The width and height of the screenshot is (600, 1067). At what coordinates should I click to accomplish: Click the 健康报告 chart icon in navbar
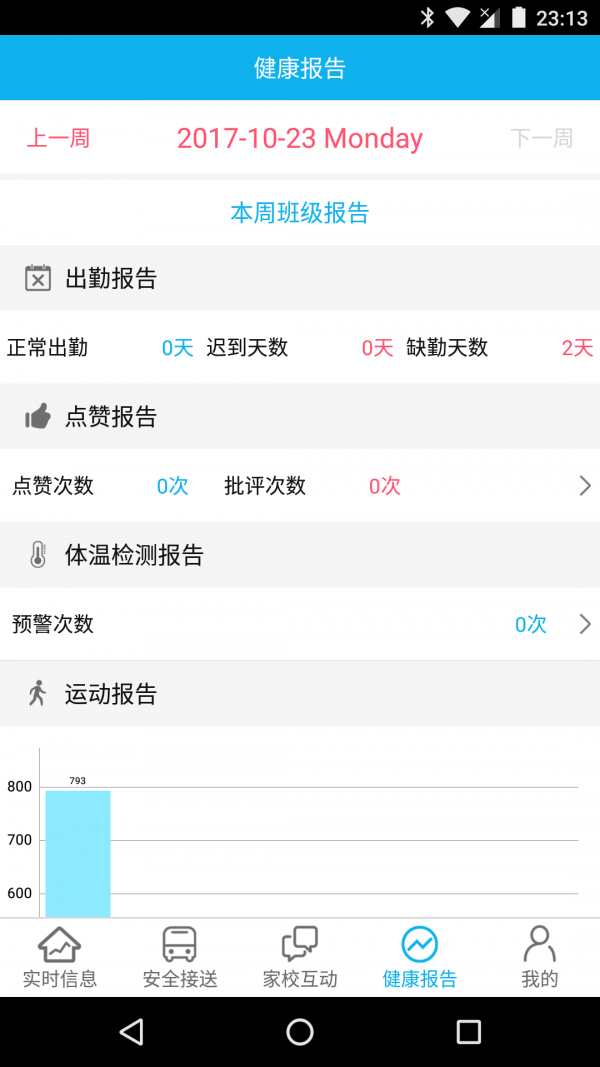tap(419, 941)
